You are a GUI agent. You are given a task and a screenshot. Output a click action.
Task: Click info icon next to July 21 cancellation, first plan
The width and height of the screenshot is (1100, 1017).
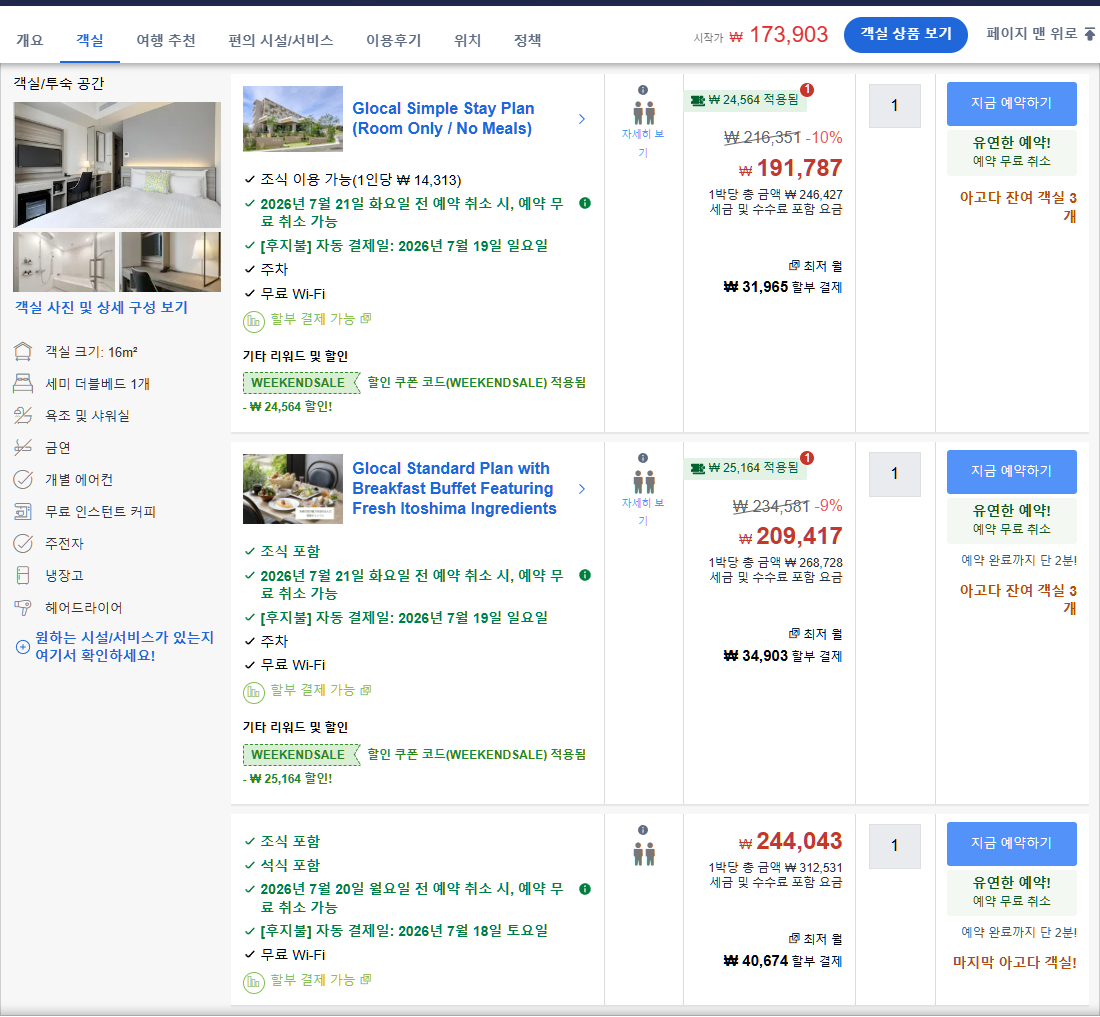(x=585, y=203)
